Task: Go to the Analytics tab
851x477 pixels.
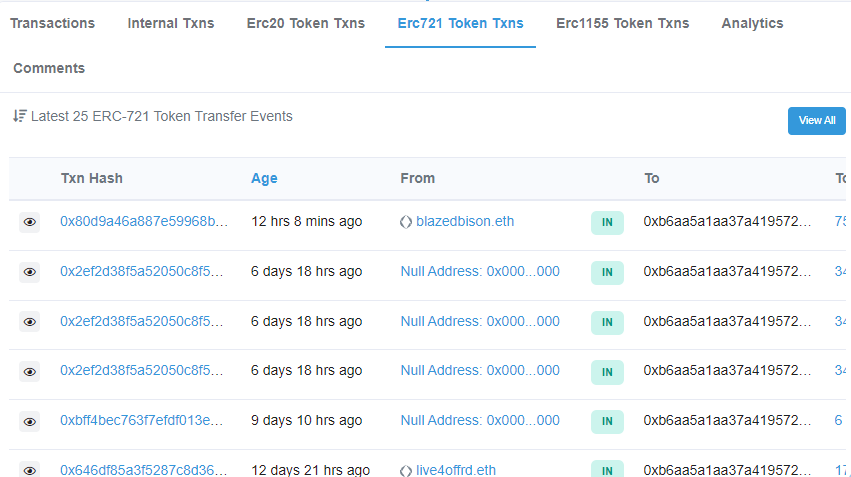Action: point(752,23)
